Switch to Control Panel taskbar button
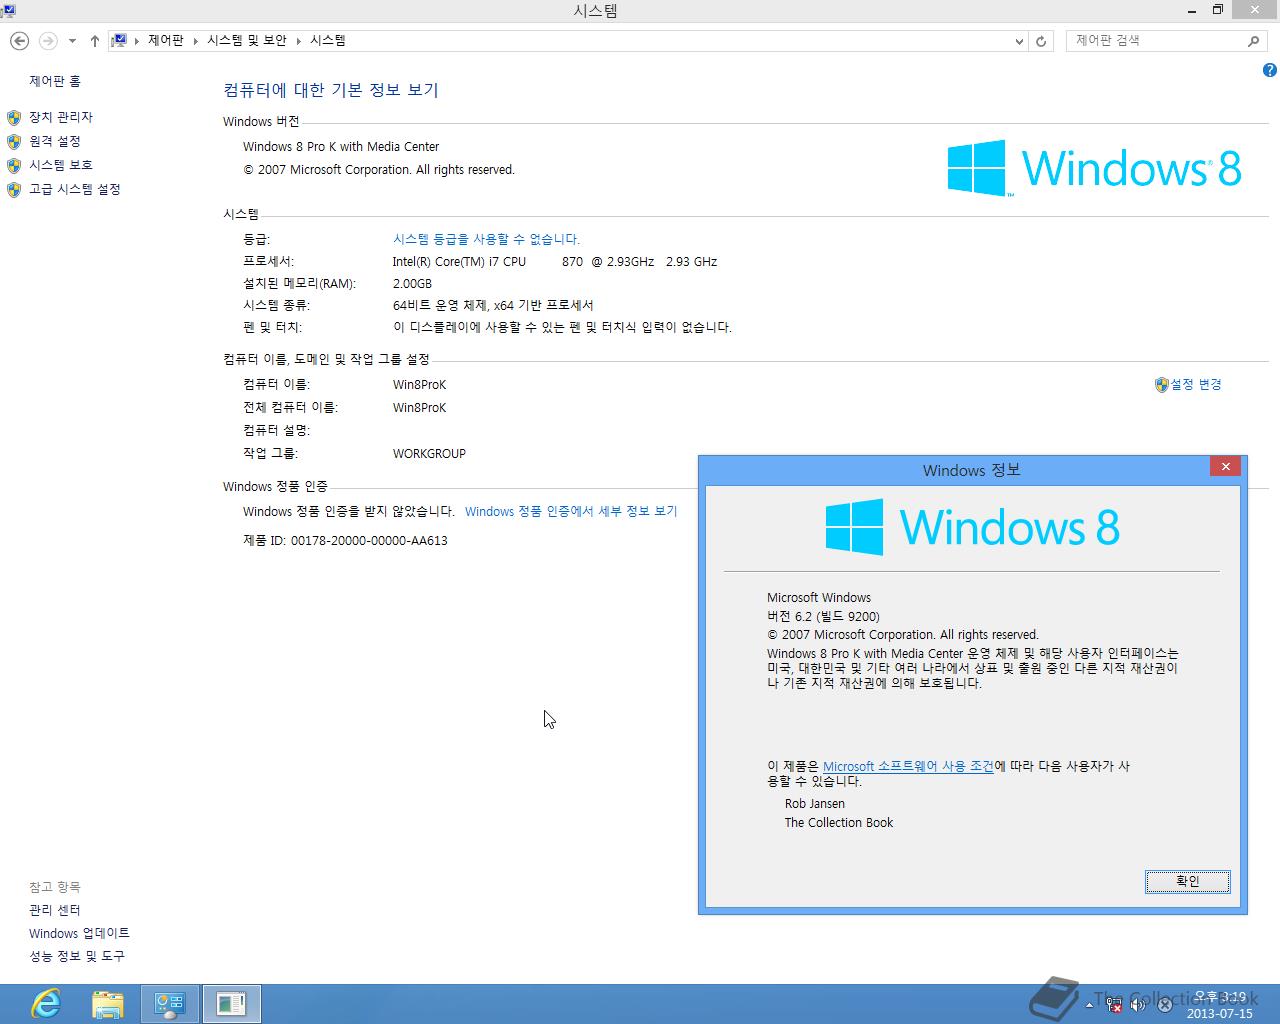Viewport: 1280px width, 1024px height. [x=170, y=1004]
